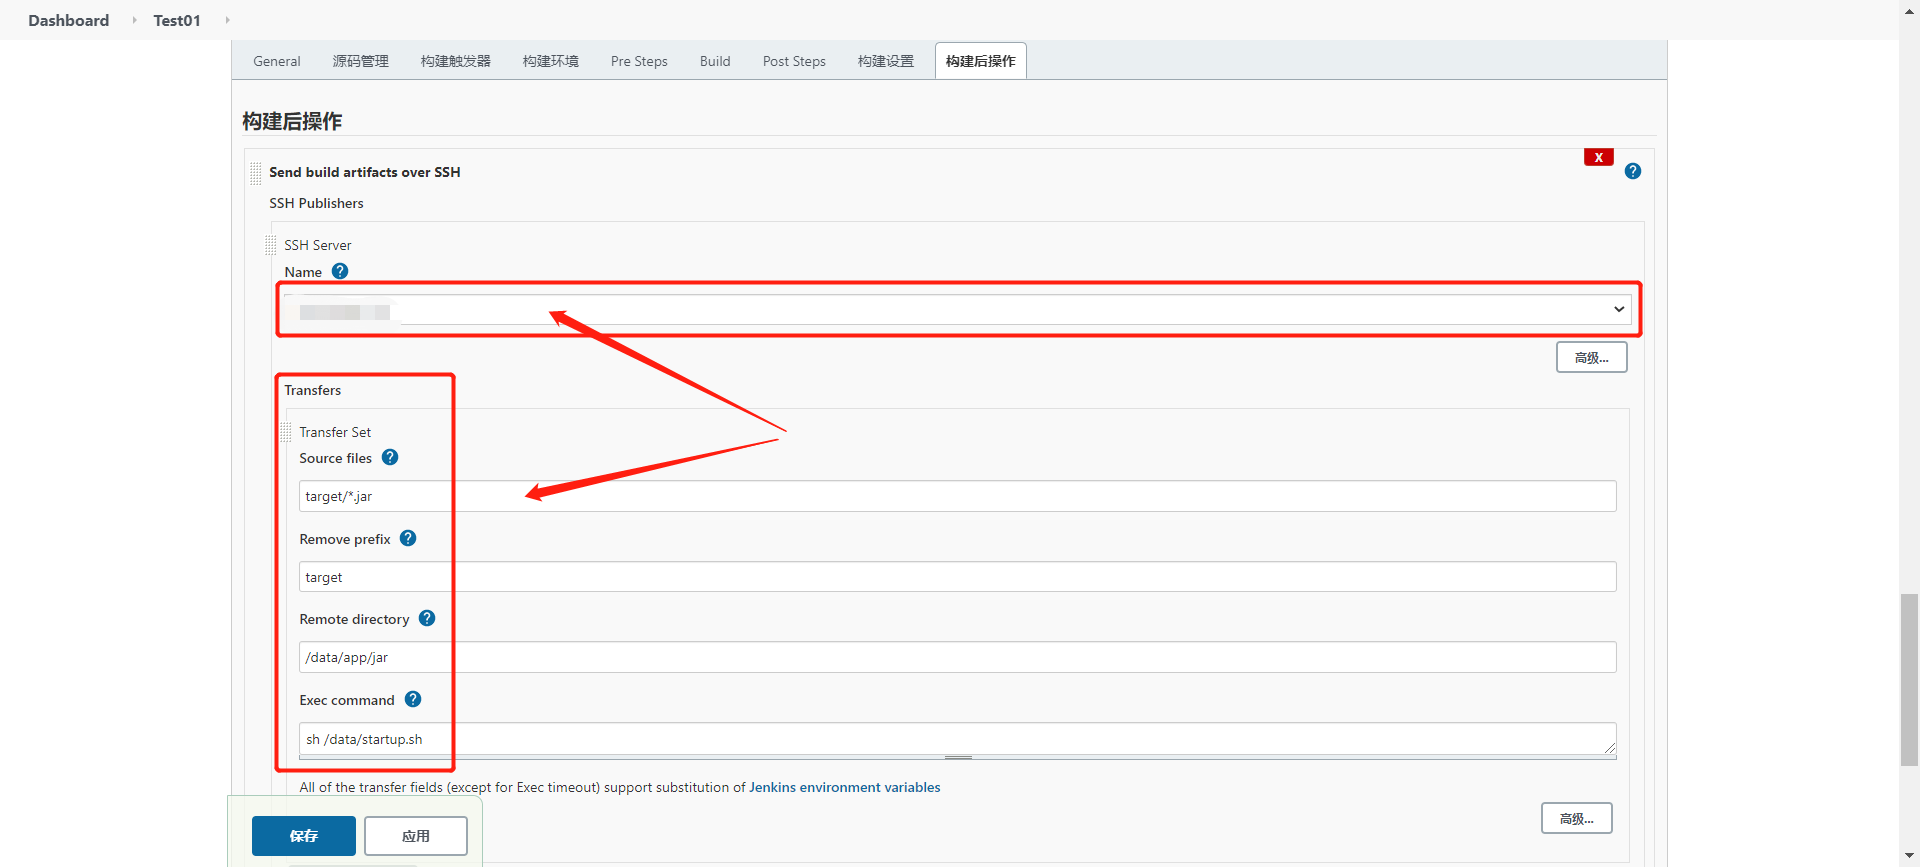Switch to the General tab
This screenshot has width=1920, height=867.
click(x=277, y=61)
